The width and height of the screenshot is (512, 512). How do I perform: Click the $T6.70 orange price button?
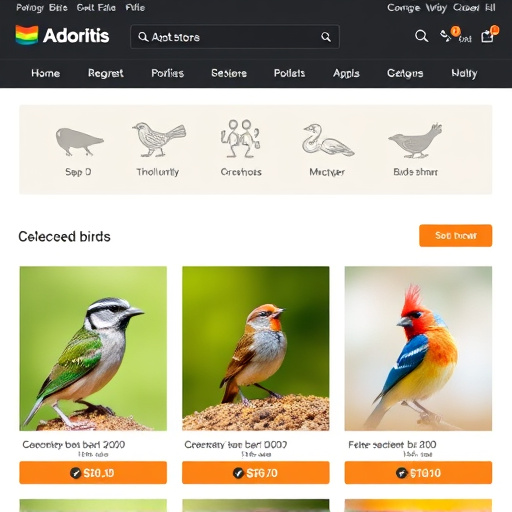pyautogui.click(x=256, y=472)
